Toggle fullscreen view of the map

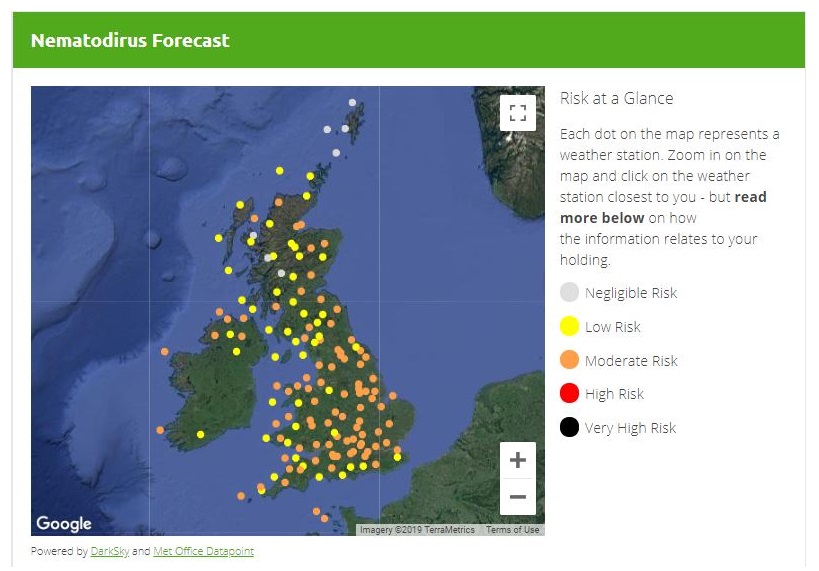coord(518,113)
